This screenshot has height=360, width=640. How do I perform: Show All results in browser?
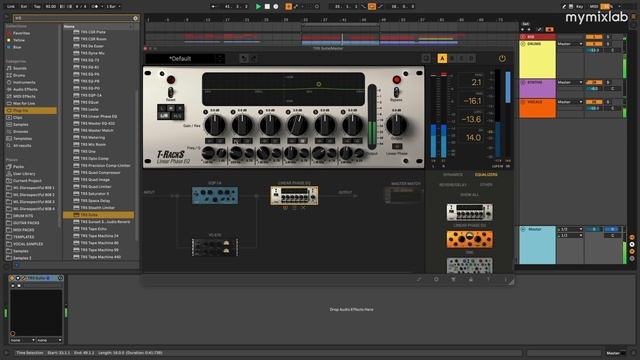(x=22, y=145)
